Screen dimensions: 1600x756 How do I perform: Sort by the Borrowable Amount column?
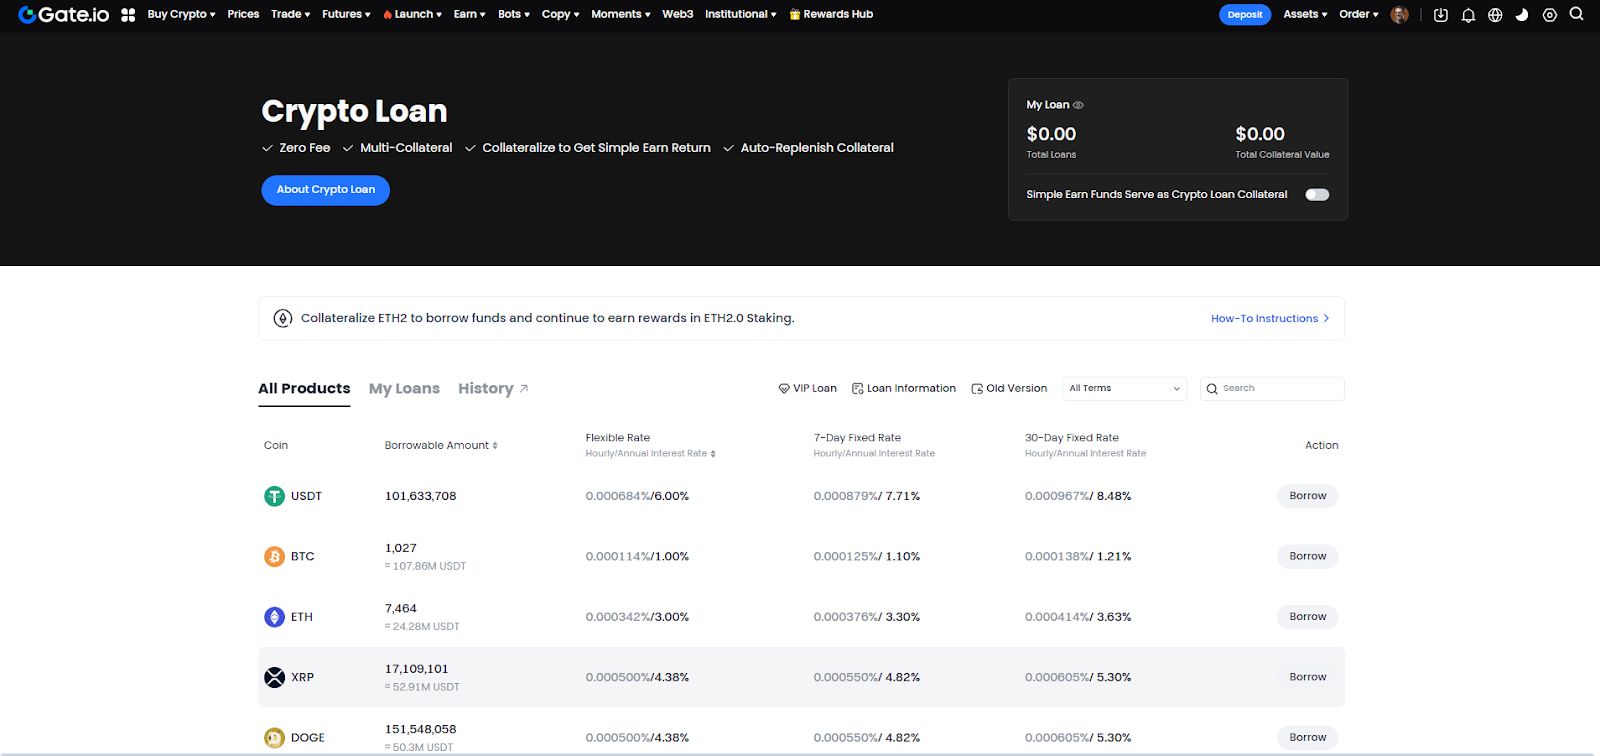point(440,446)
